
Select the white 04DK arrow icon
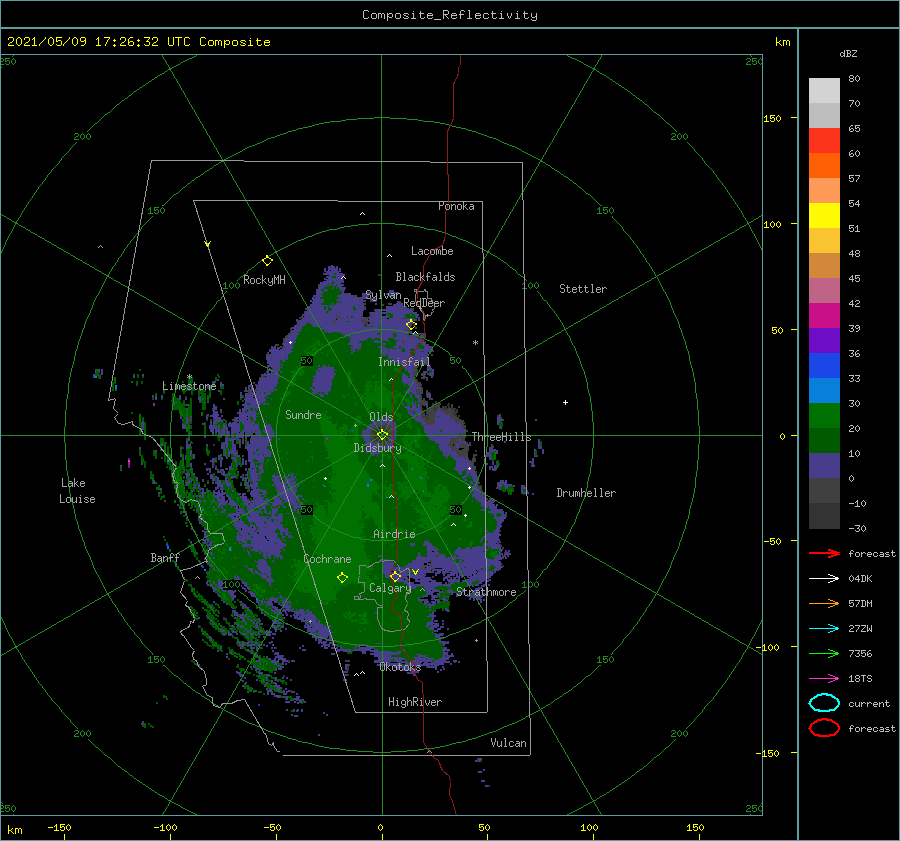click(x=824, y=578)
